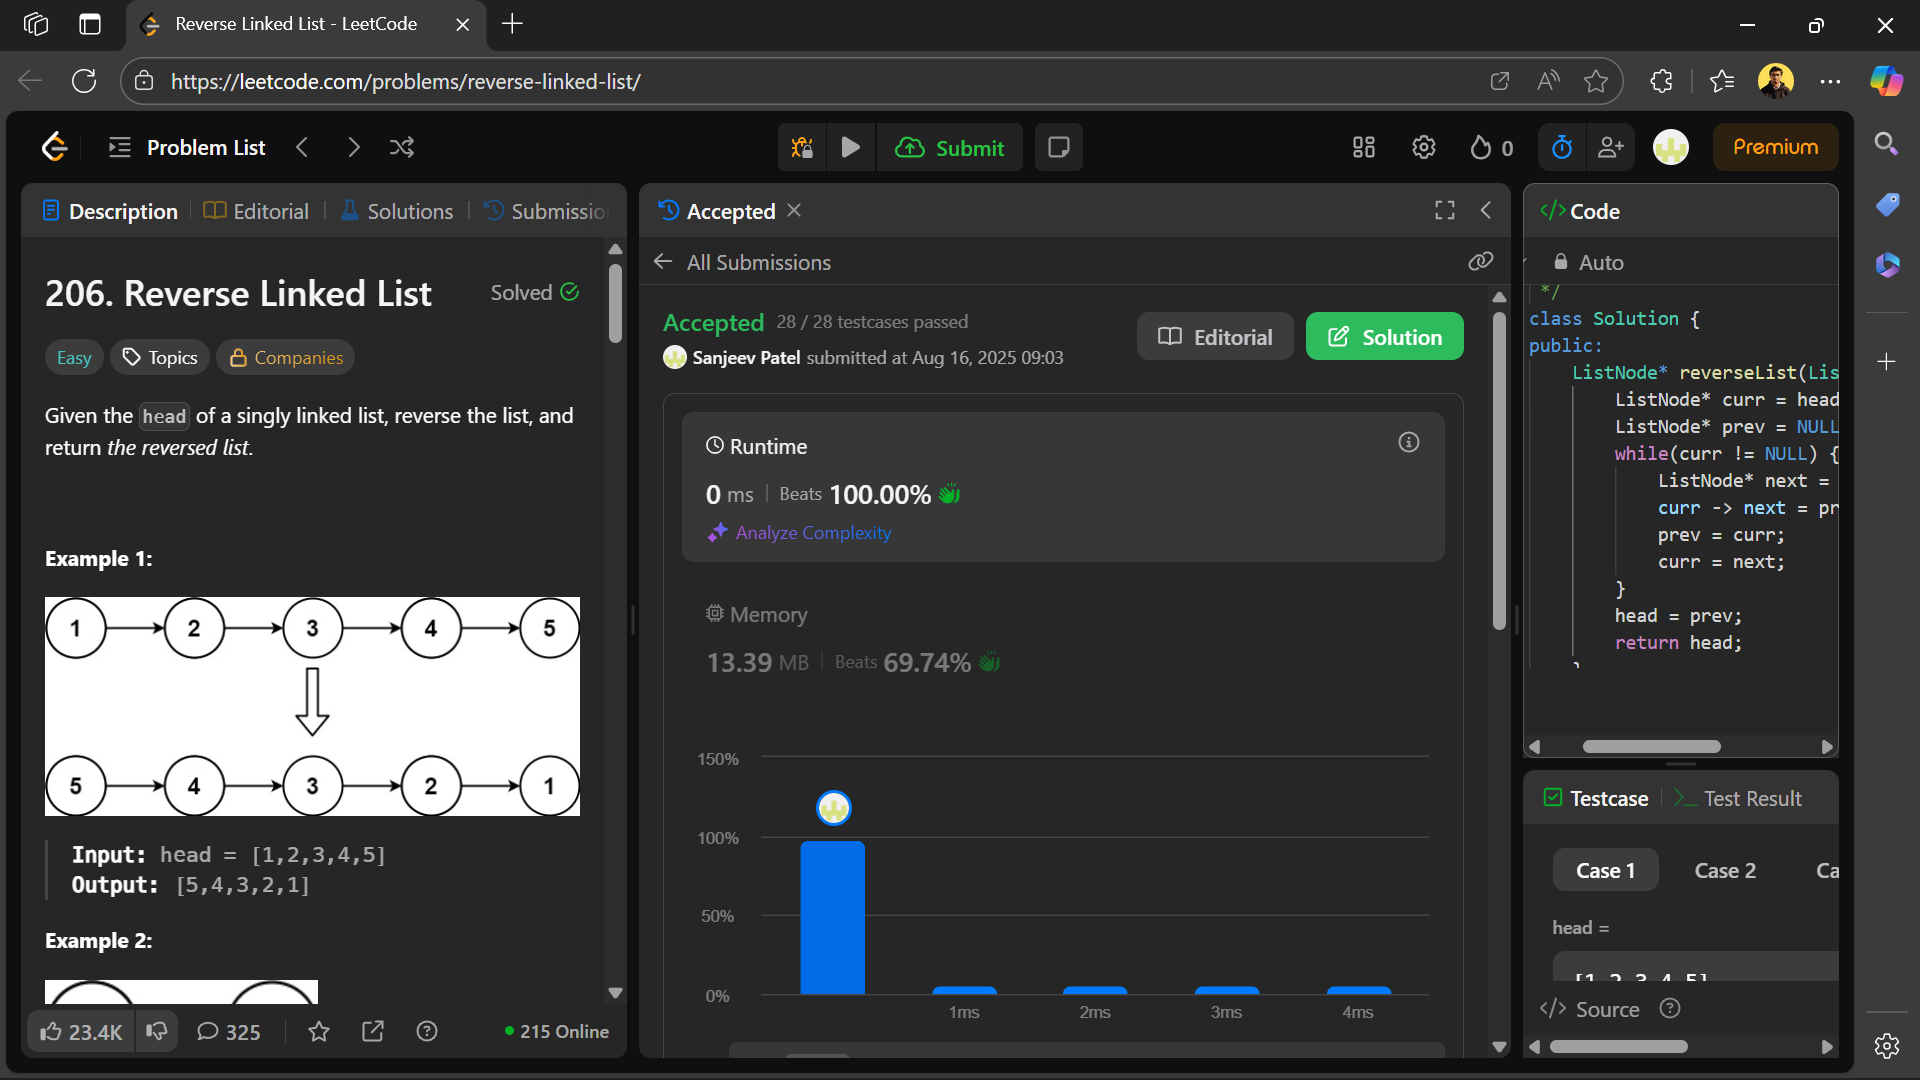Viewport: 1920px width, 1080px height.
Task: Click Analyze Complexity link
Action: click(x=812, y=533)
